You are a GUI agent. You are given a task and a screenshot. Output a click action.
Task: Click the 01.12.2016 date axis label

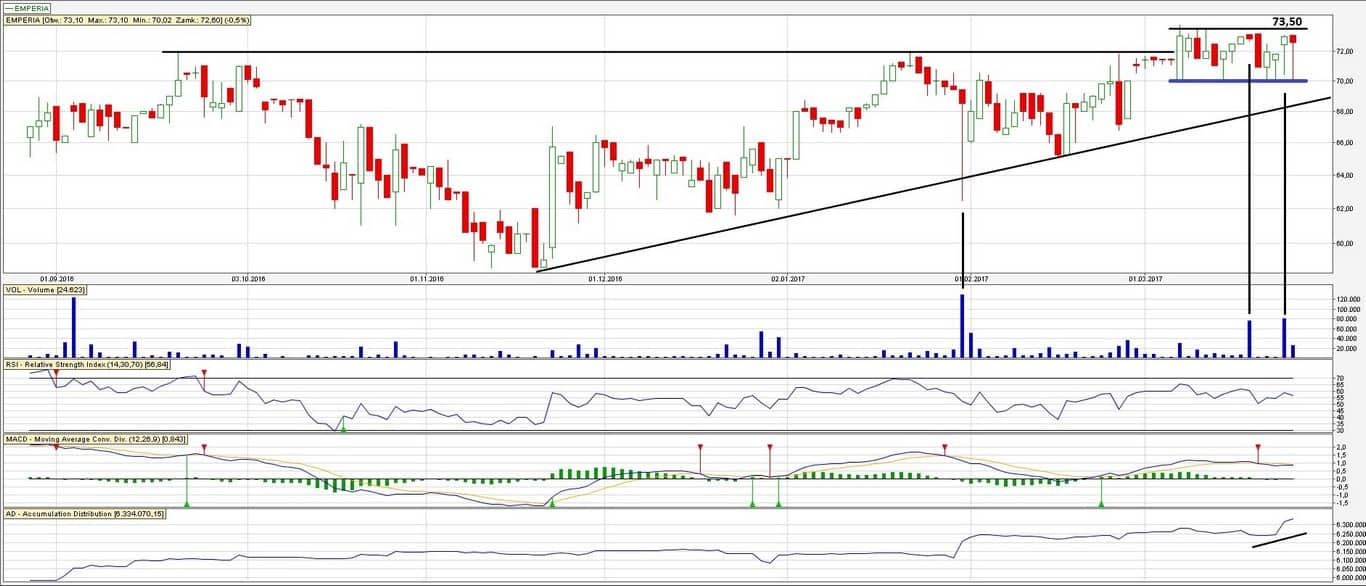click(606, 279)
